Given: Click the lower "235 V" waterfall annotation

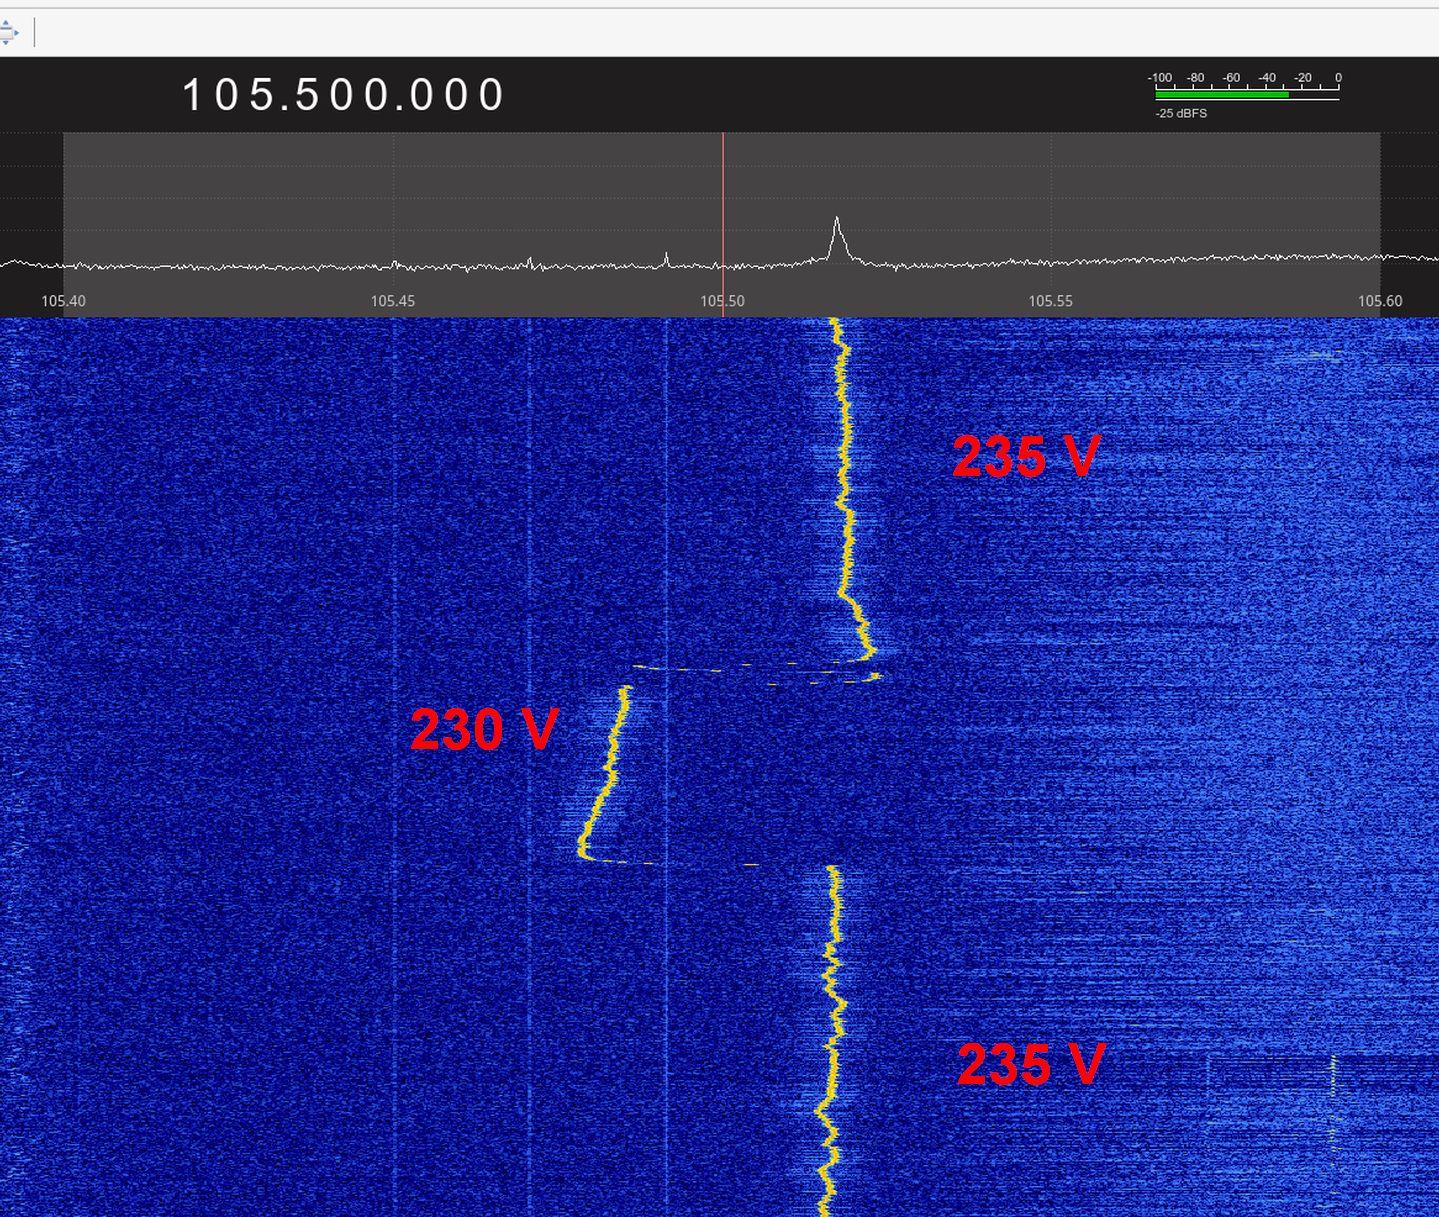Looking at the screenshot, I should point(1030,1064).
